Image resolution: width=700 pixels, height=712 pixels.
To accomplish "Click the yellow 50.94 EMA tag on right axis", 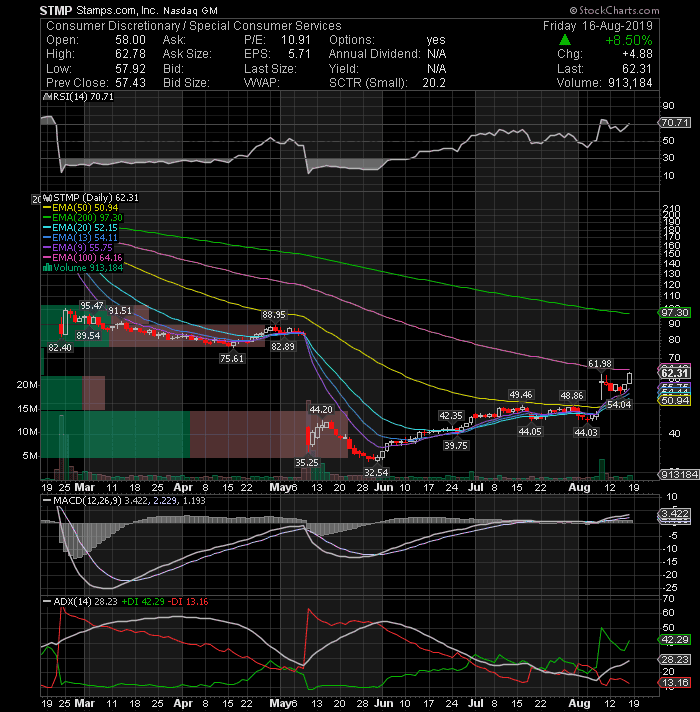I will point(675,400).
